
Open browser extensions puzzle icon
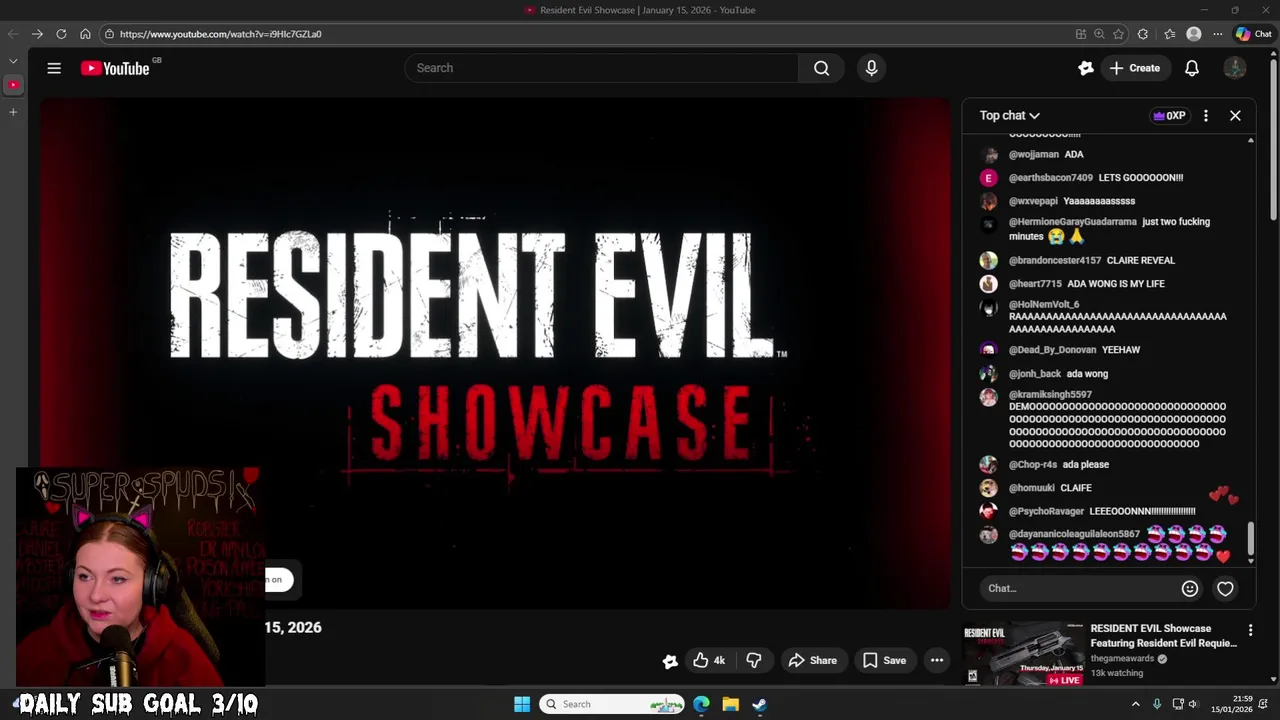1143,34
